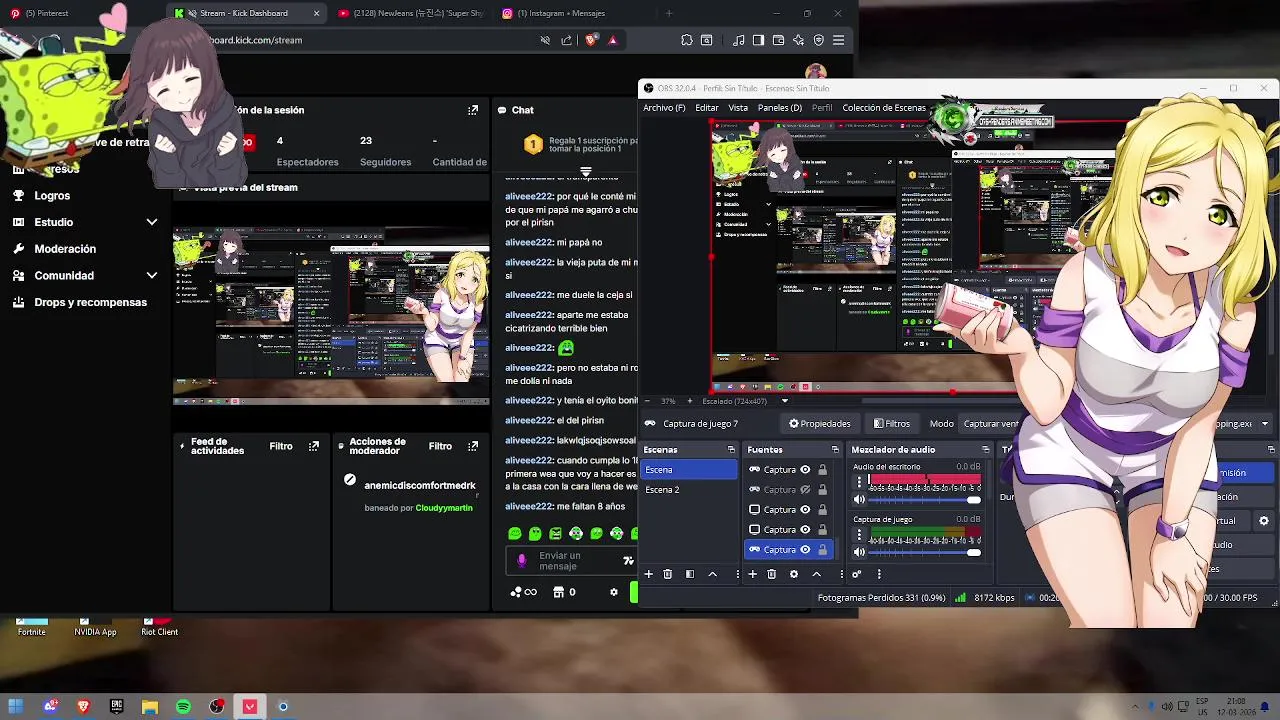Open the Brave hamburger menu
The width and height of the screenshot is (1280, 720).
coord(838,40)
